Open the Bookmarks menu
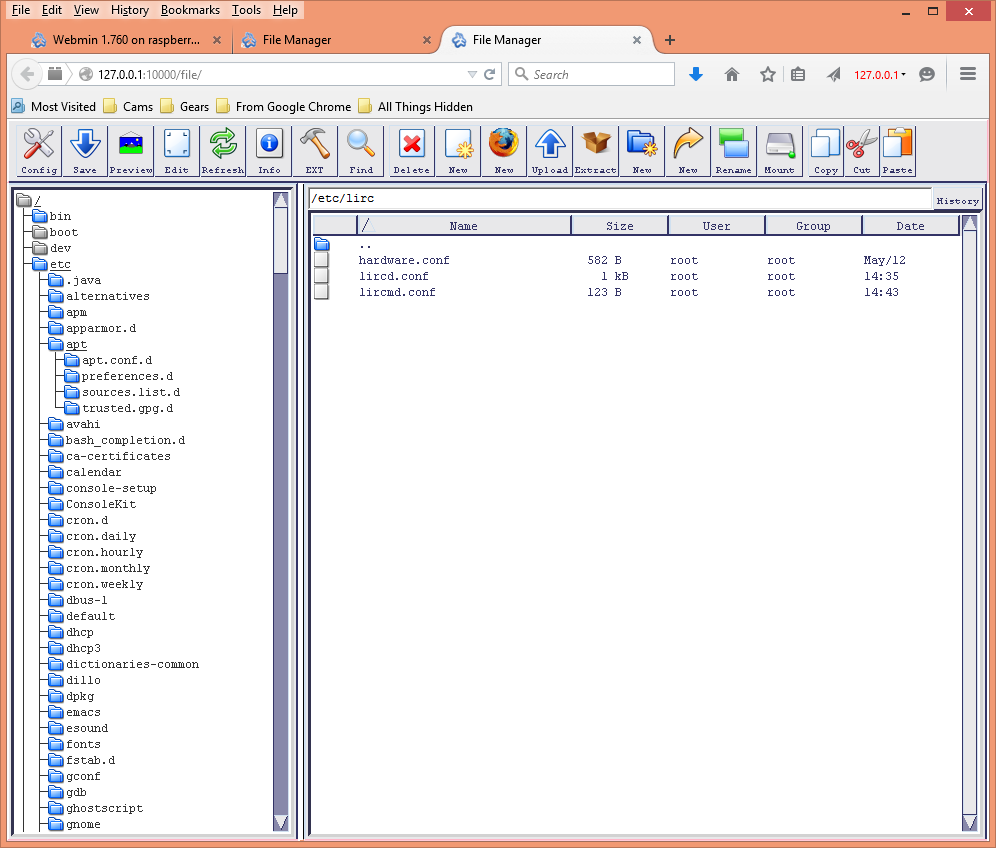The height and width of the screenshot is (848, 996). pos(190,10)
